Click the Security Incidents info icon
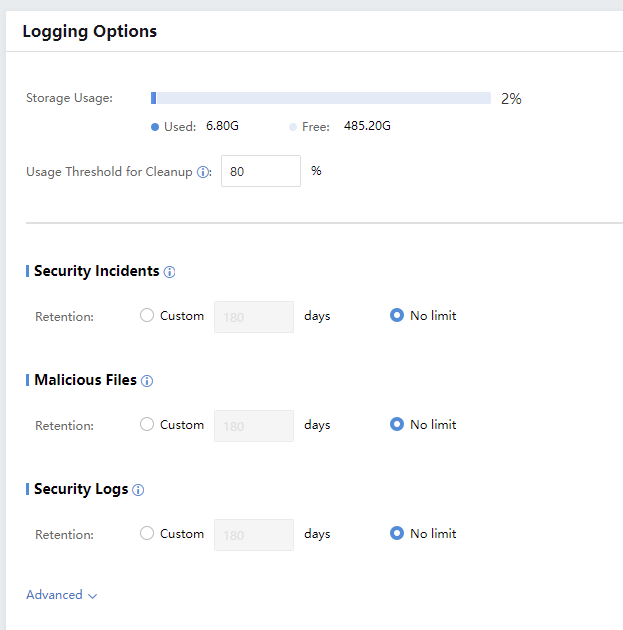This screenshot has height=630, width=623. pos(169,272)
